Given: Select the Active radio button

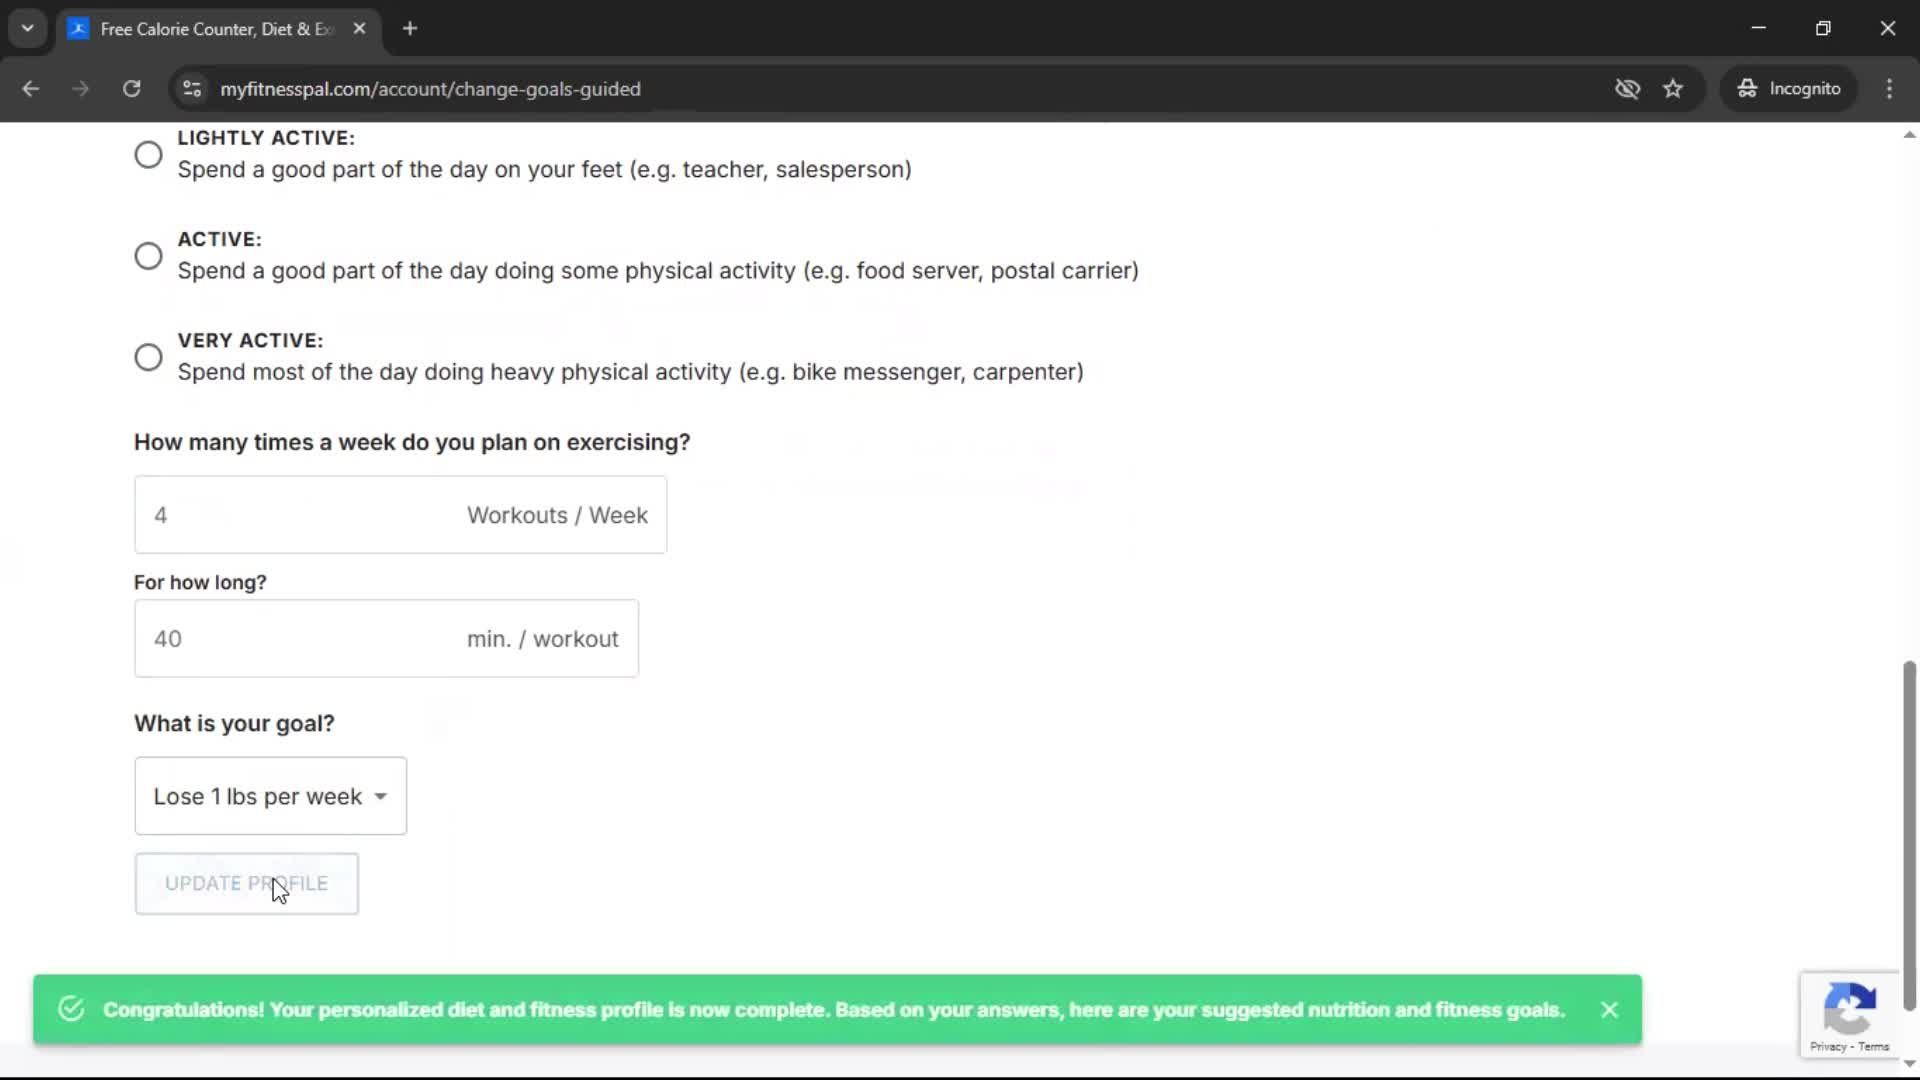Looking at the screenshot, I should [x=148, y=256].
